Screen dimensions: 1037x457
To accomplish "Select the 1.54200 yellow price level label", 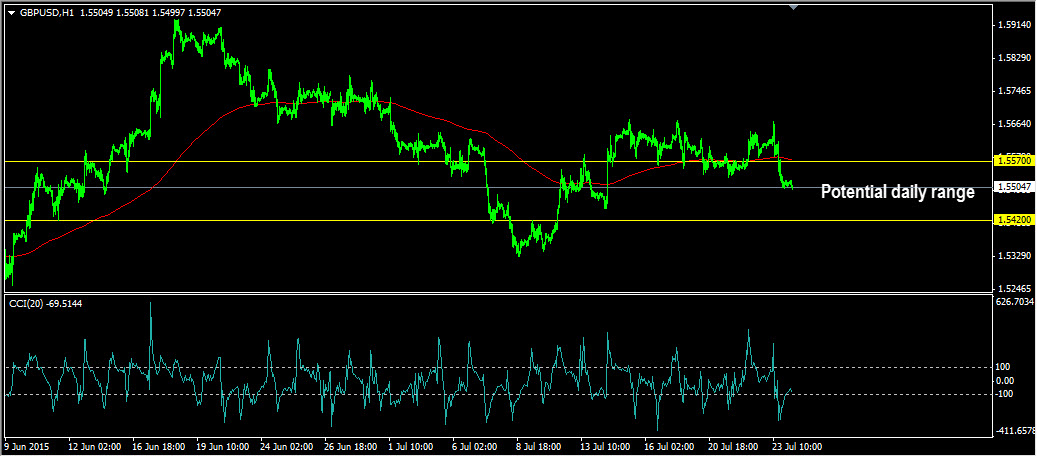I will [1014, 220].
